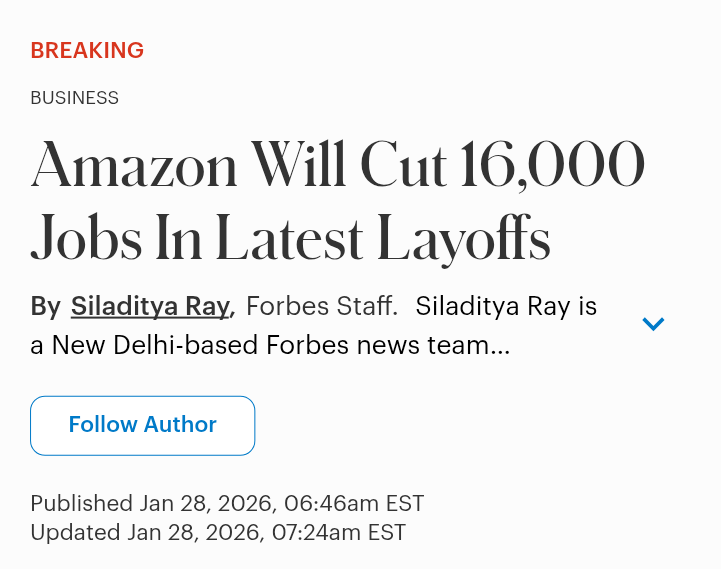Screen dimensions: 721x569
Task: Click the red BREAKING label
Action: 87,50
